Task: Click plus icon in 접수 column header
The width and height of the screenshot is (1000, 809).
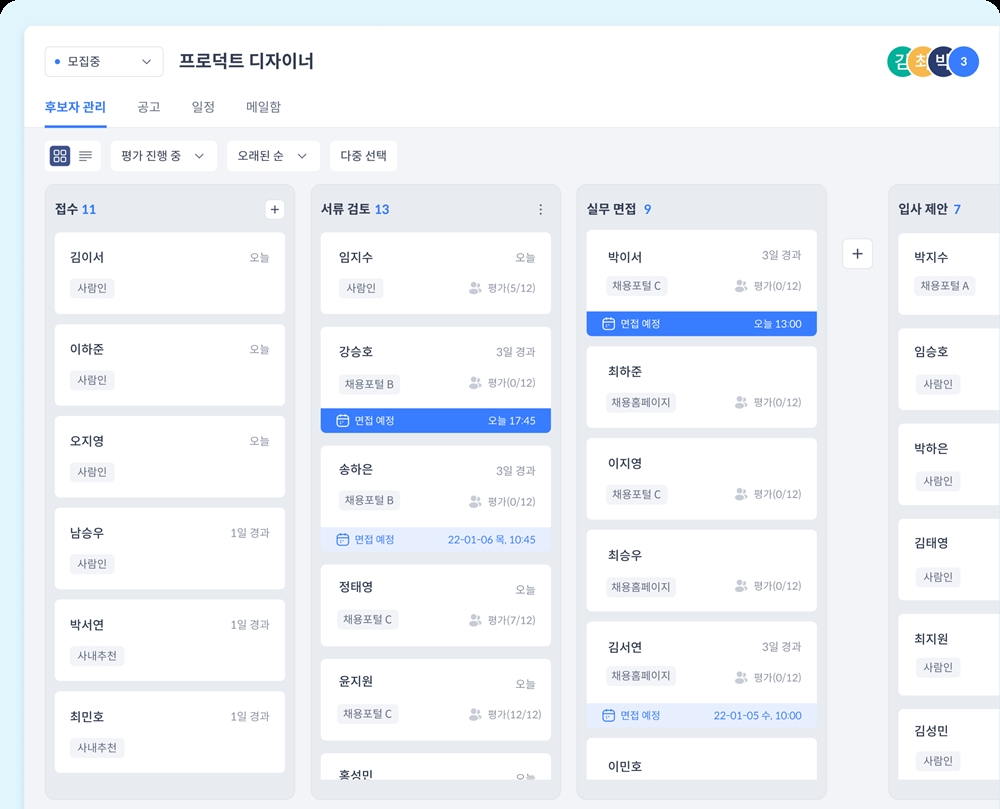Action: tap(275, 209)
